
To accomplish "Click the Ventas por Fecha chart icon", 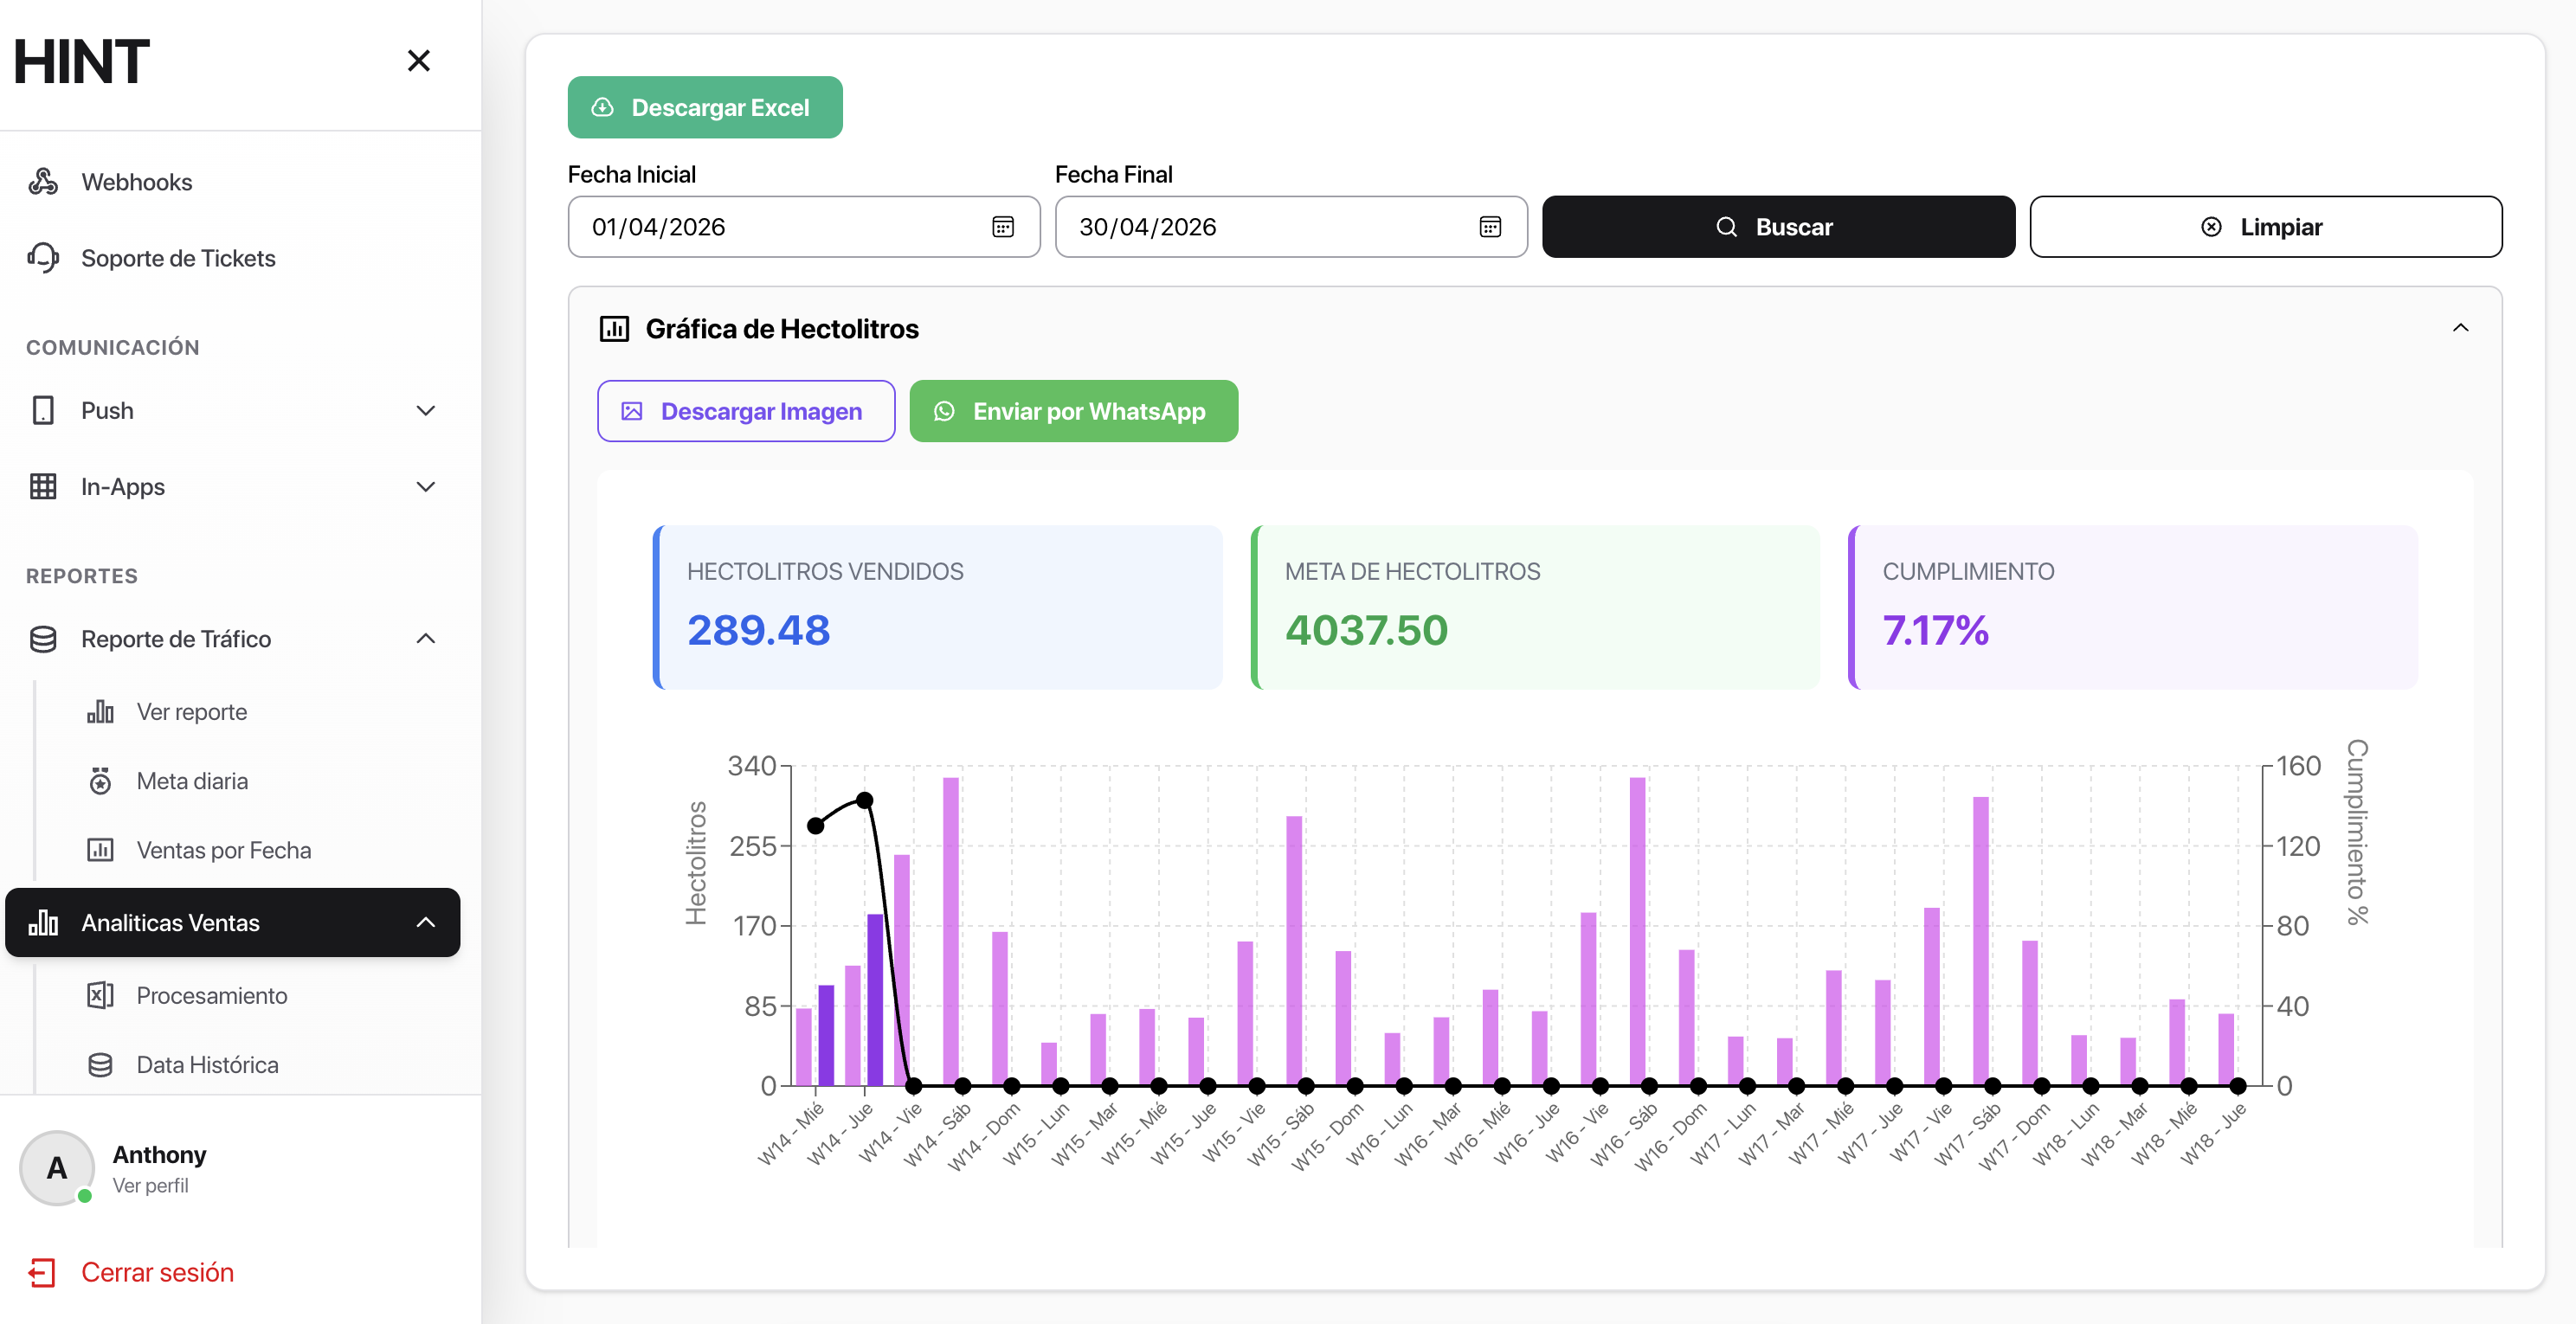I will (101, 849).
